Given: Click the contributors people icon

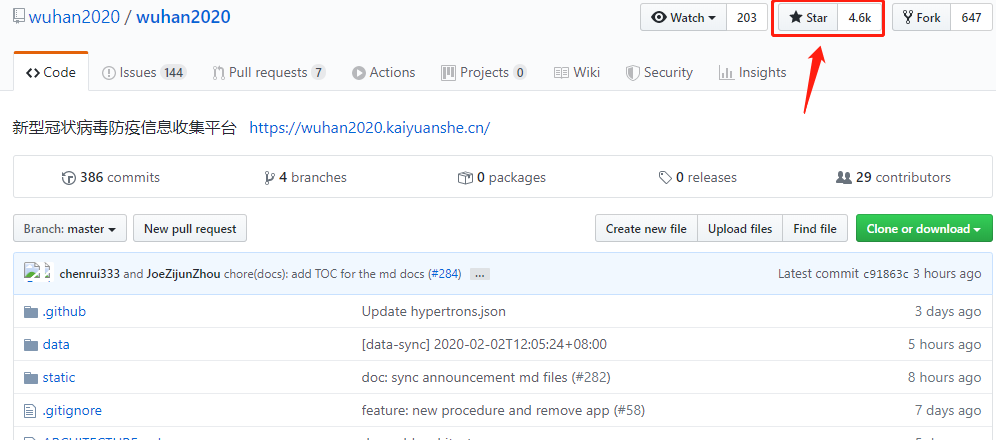Looking at the screenshot, I should point(843,178).
